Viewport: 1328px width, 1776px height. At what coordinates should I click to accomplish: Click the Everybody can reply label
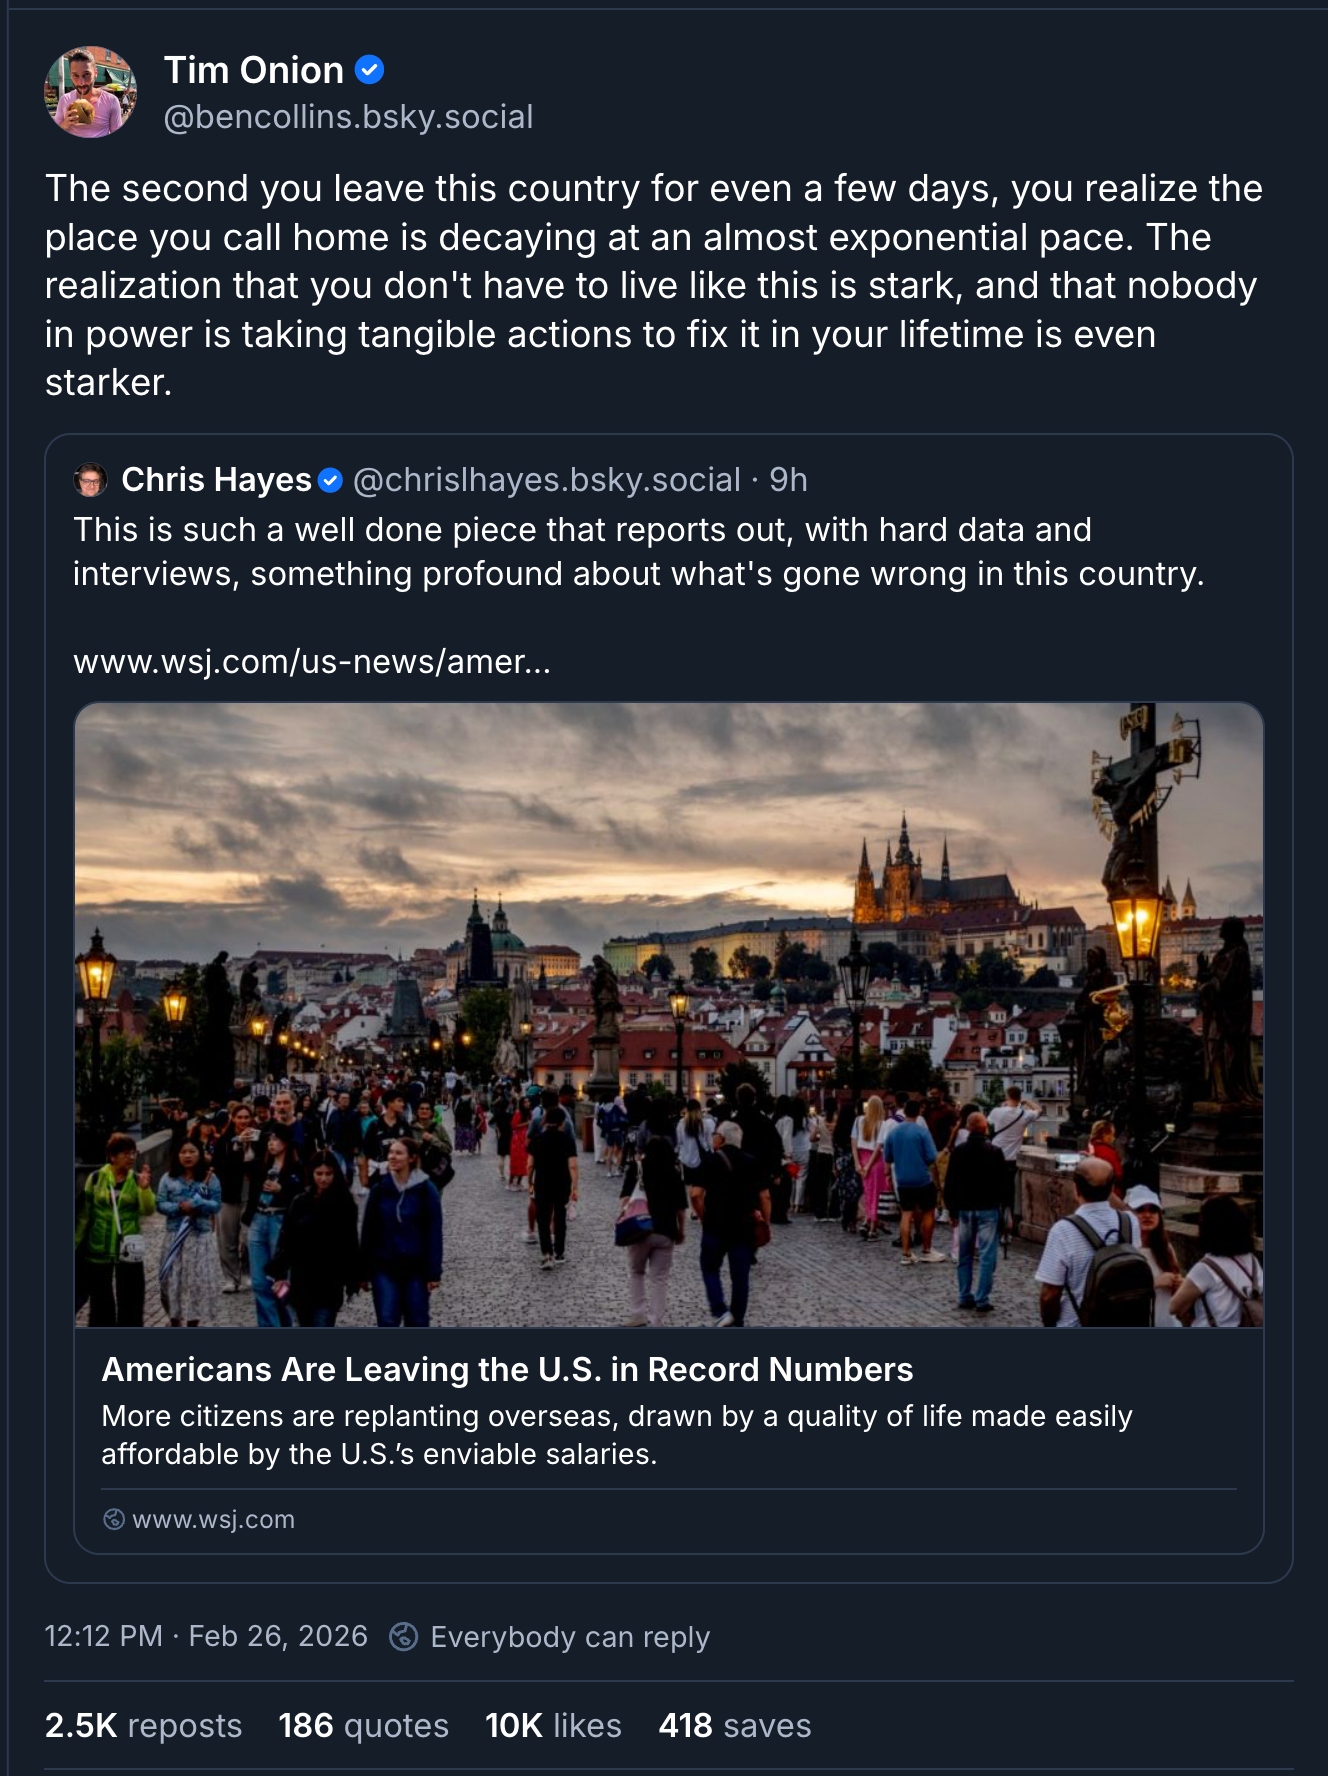coord(570,1637)
